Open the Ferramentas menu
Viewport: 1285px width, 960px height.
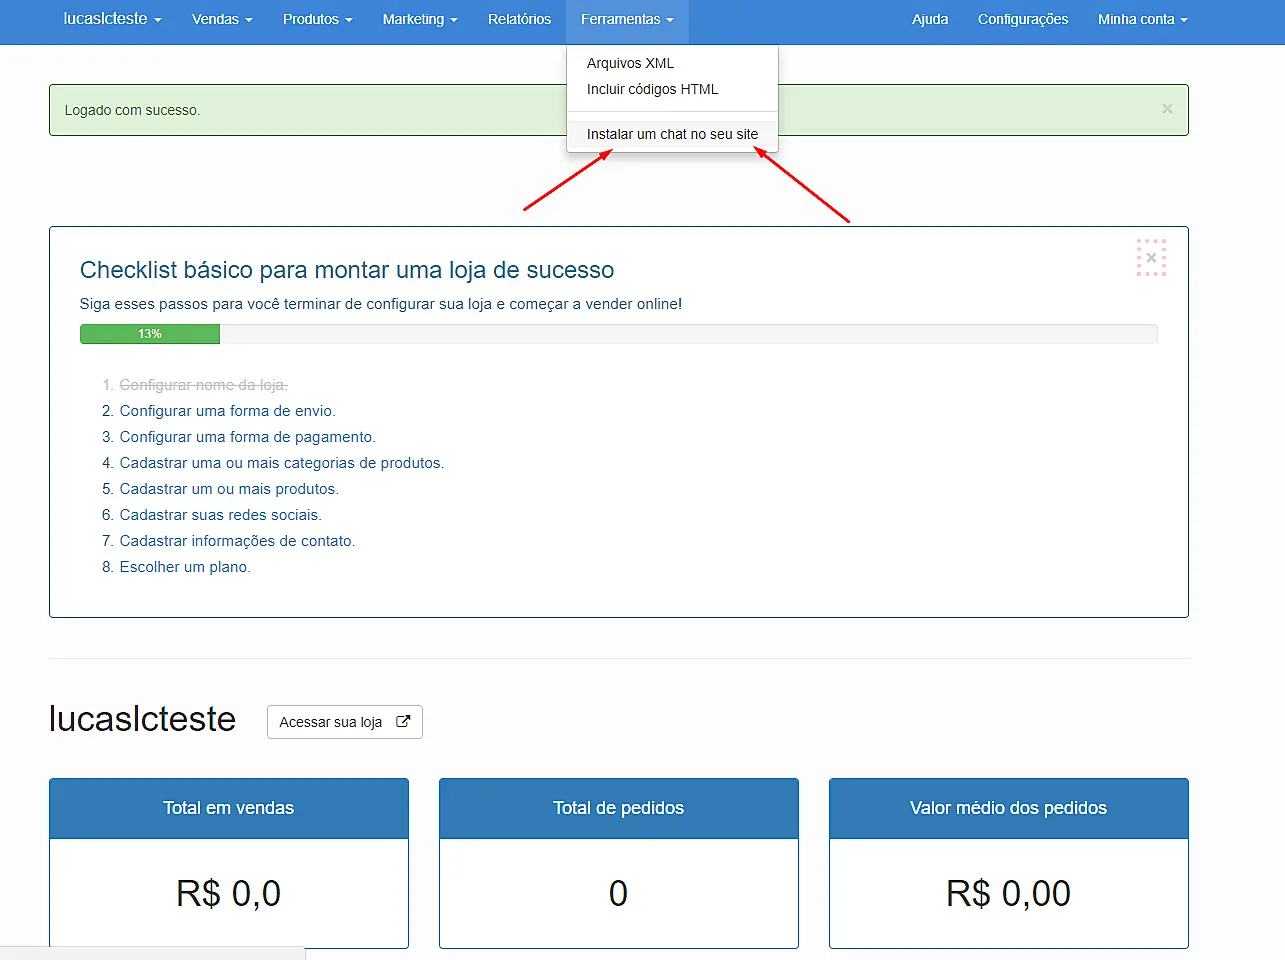point(626,19)
